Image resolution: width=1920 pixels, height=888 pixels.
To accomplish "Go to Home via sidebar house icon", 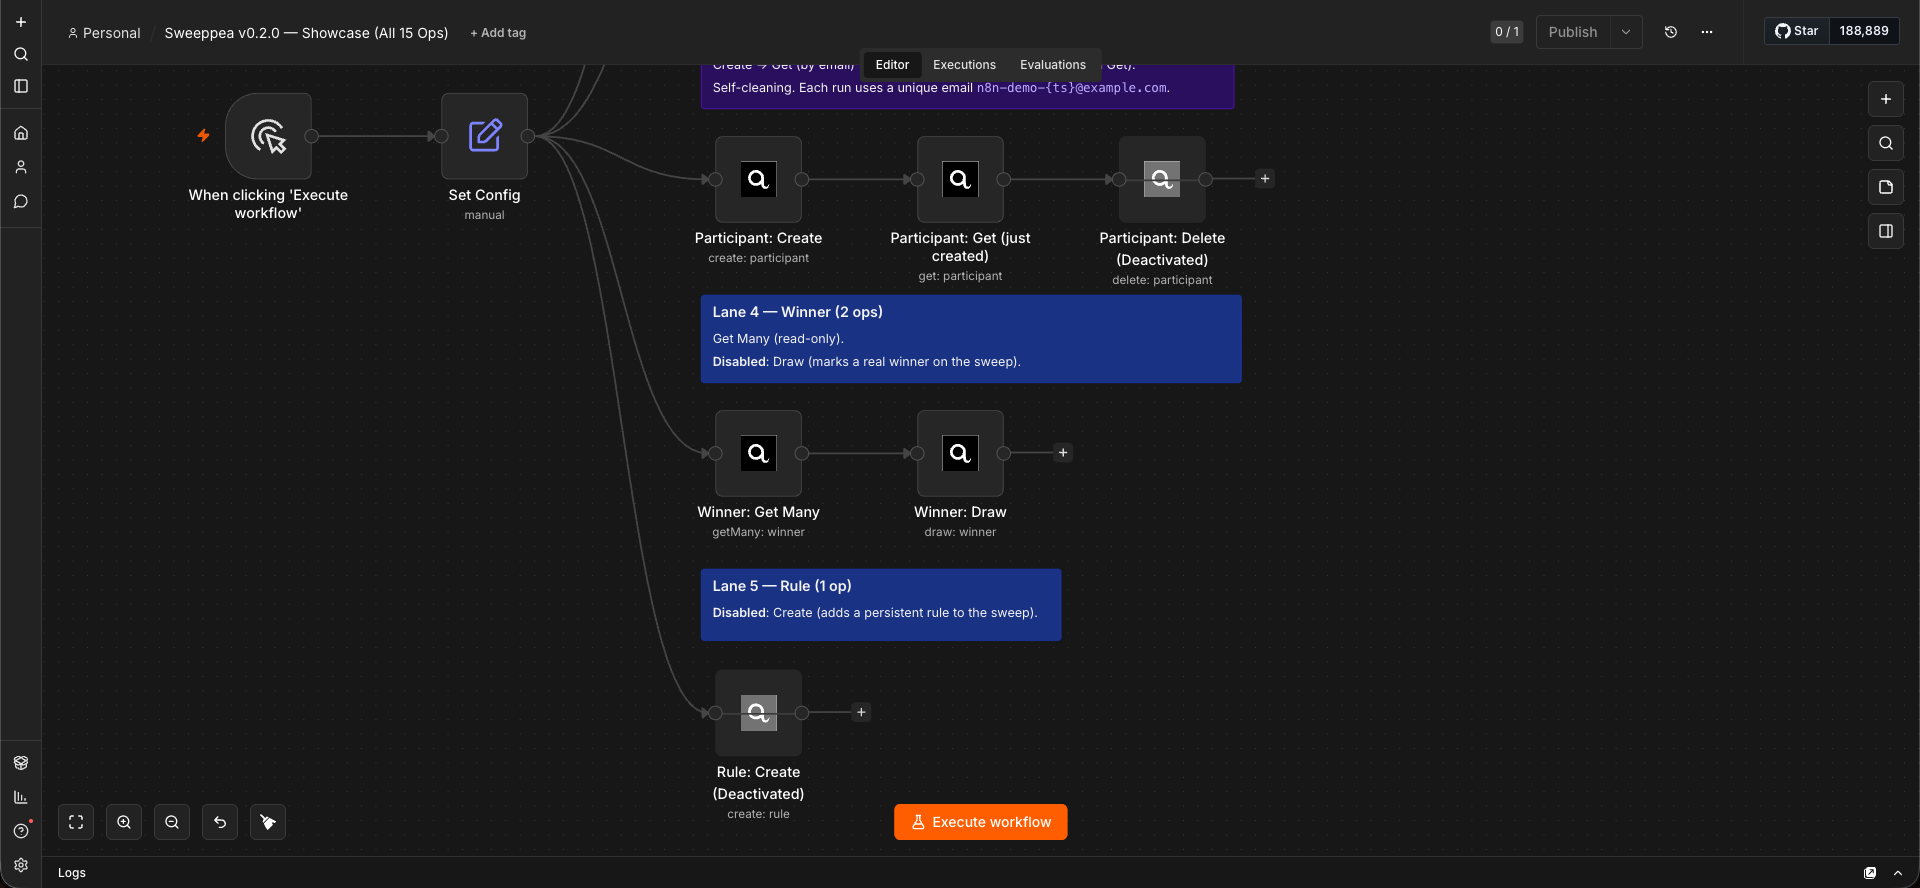I will (21, 133).
